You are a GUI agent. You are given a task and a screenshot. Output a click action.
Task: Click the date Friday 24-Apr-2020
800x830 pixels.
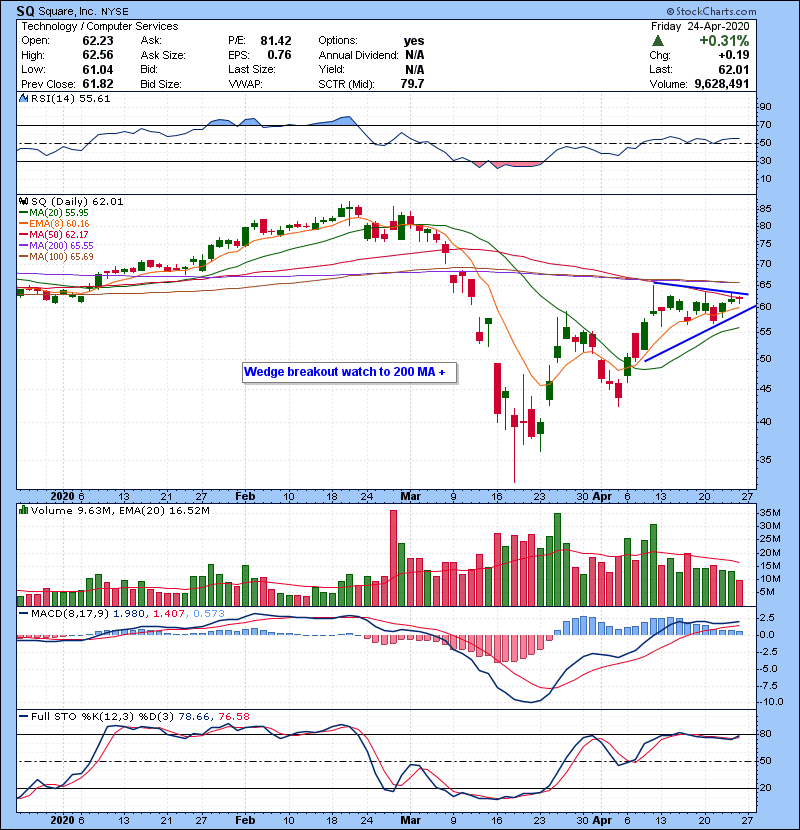click(700, 26)
